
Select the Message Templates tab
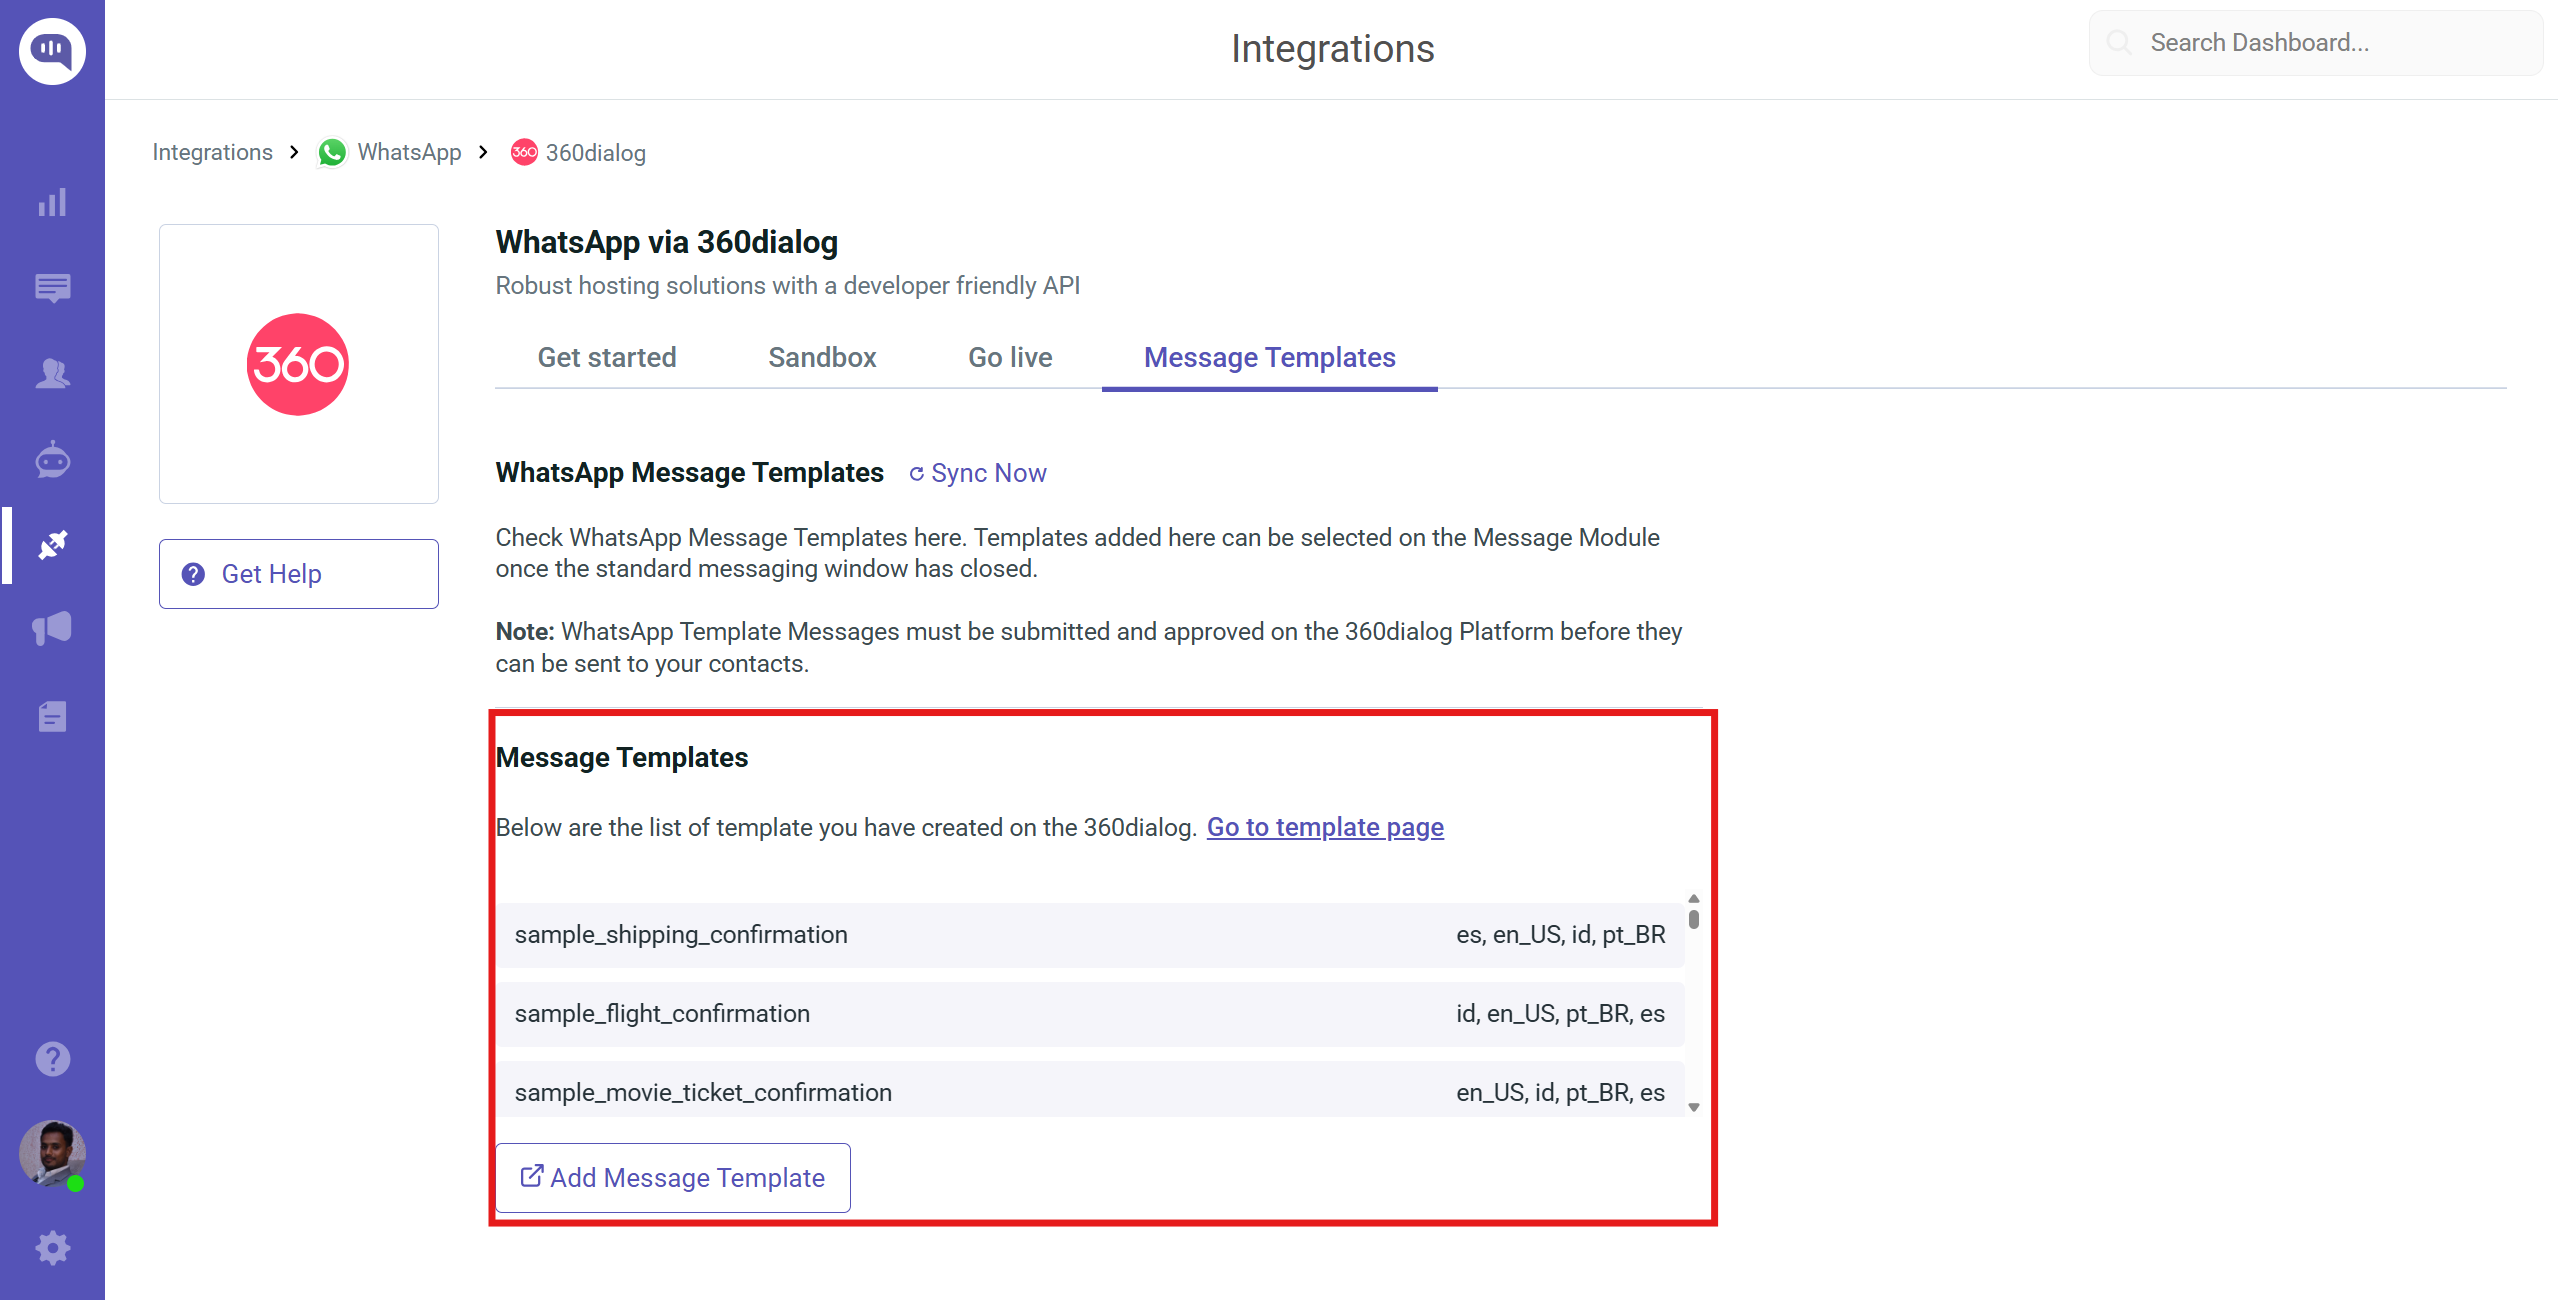[1269, 358]
